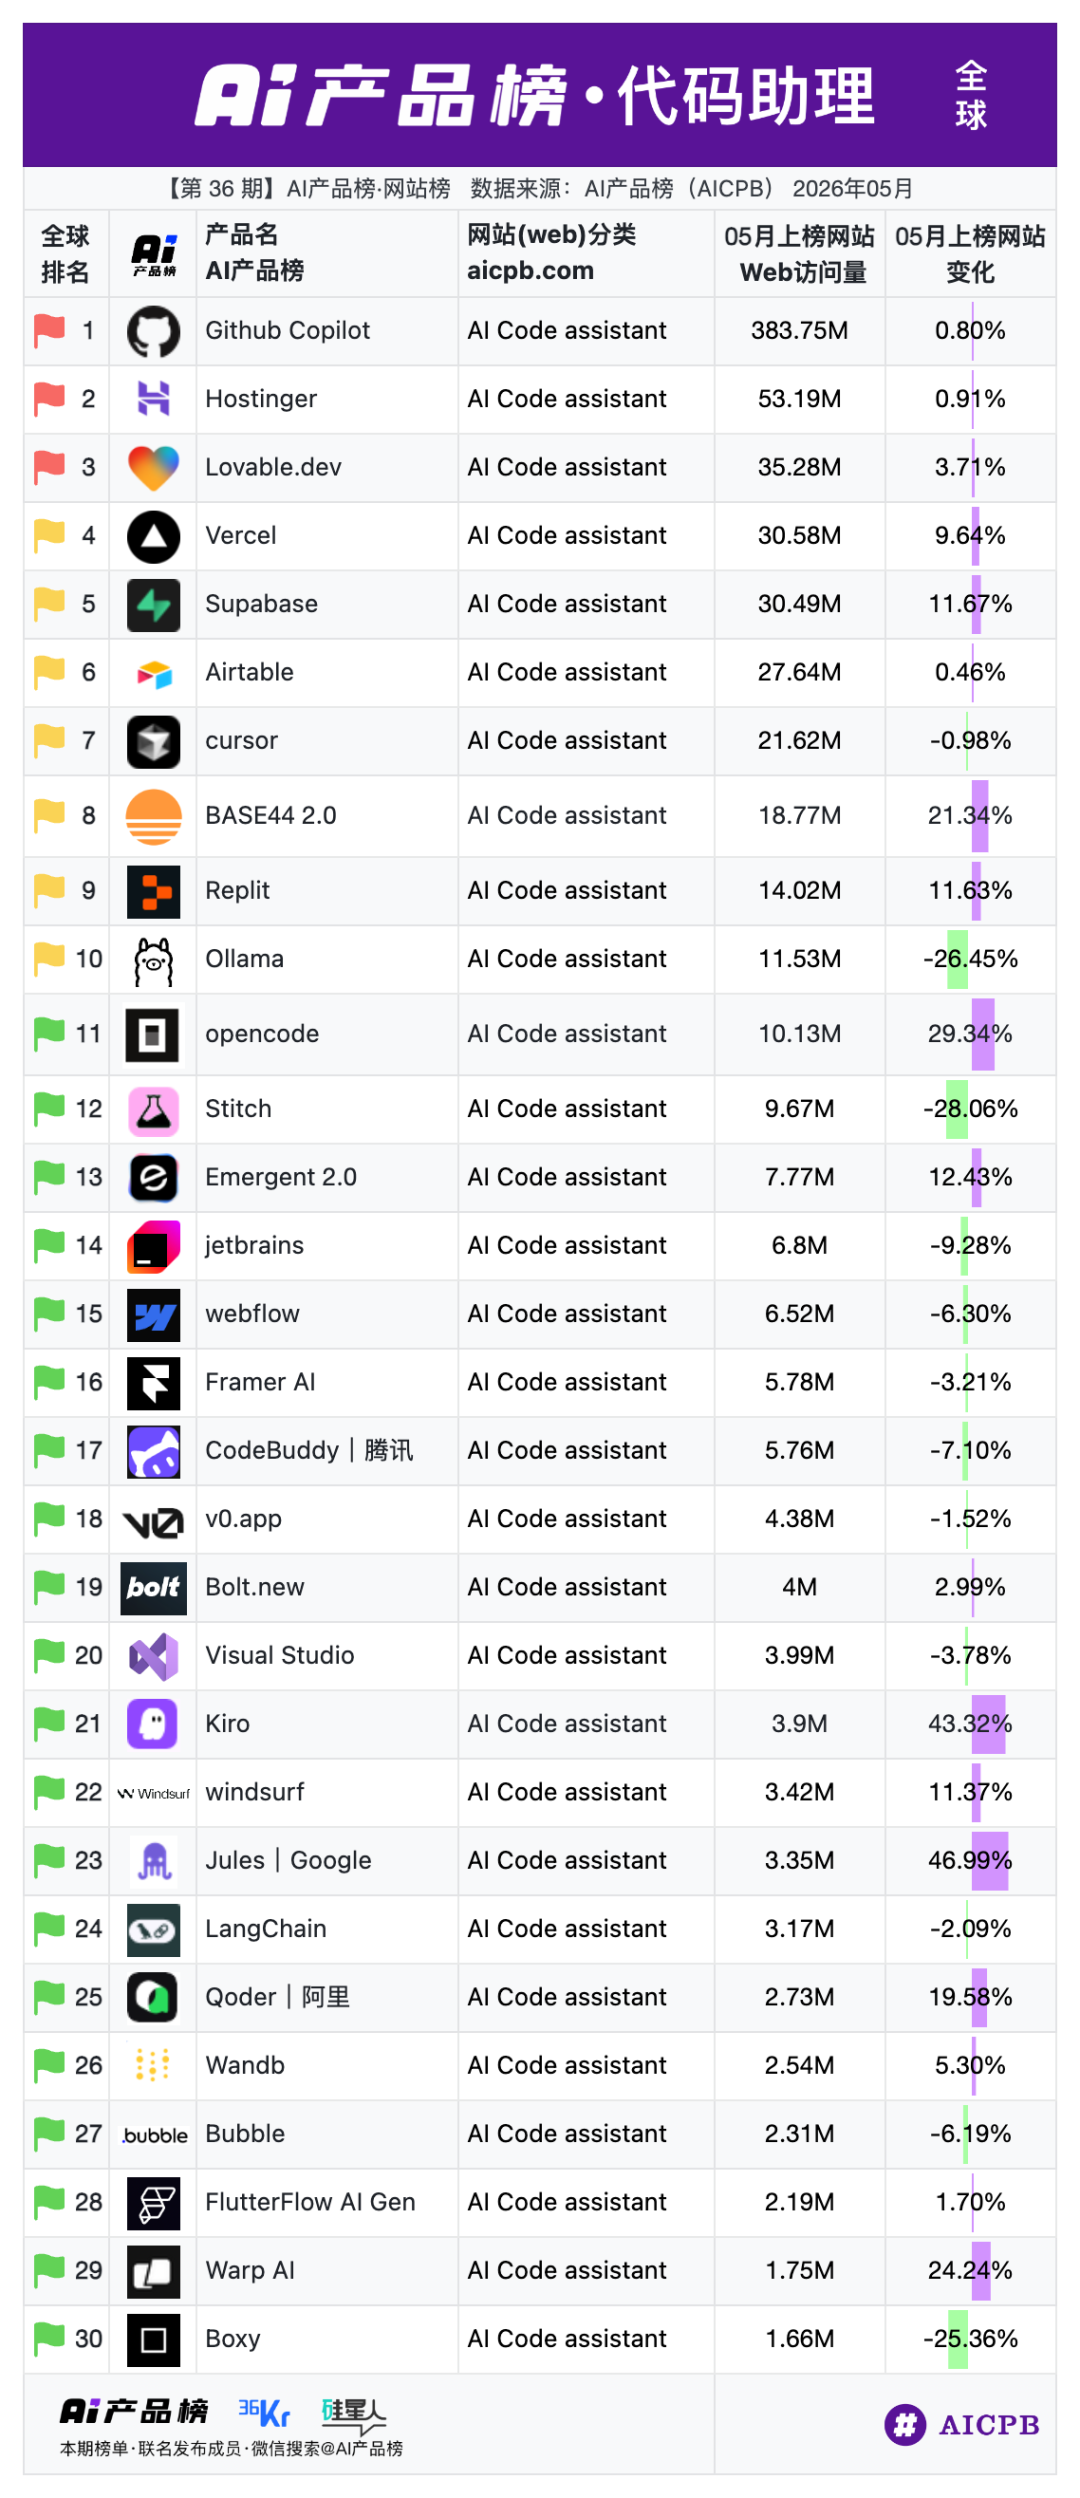Select the Visual Studio logo
The image size is (1080, 2498).
[x=153, y=1656]
